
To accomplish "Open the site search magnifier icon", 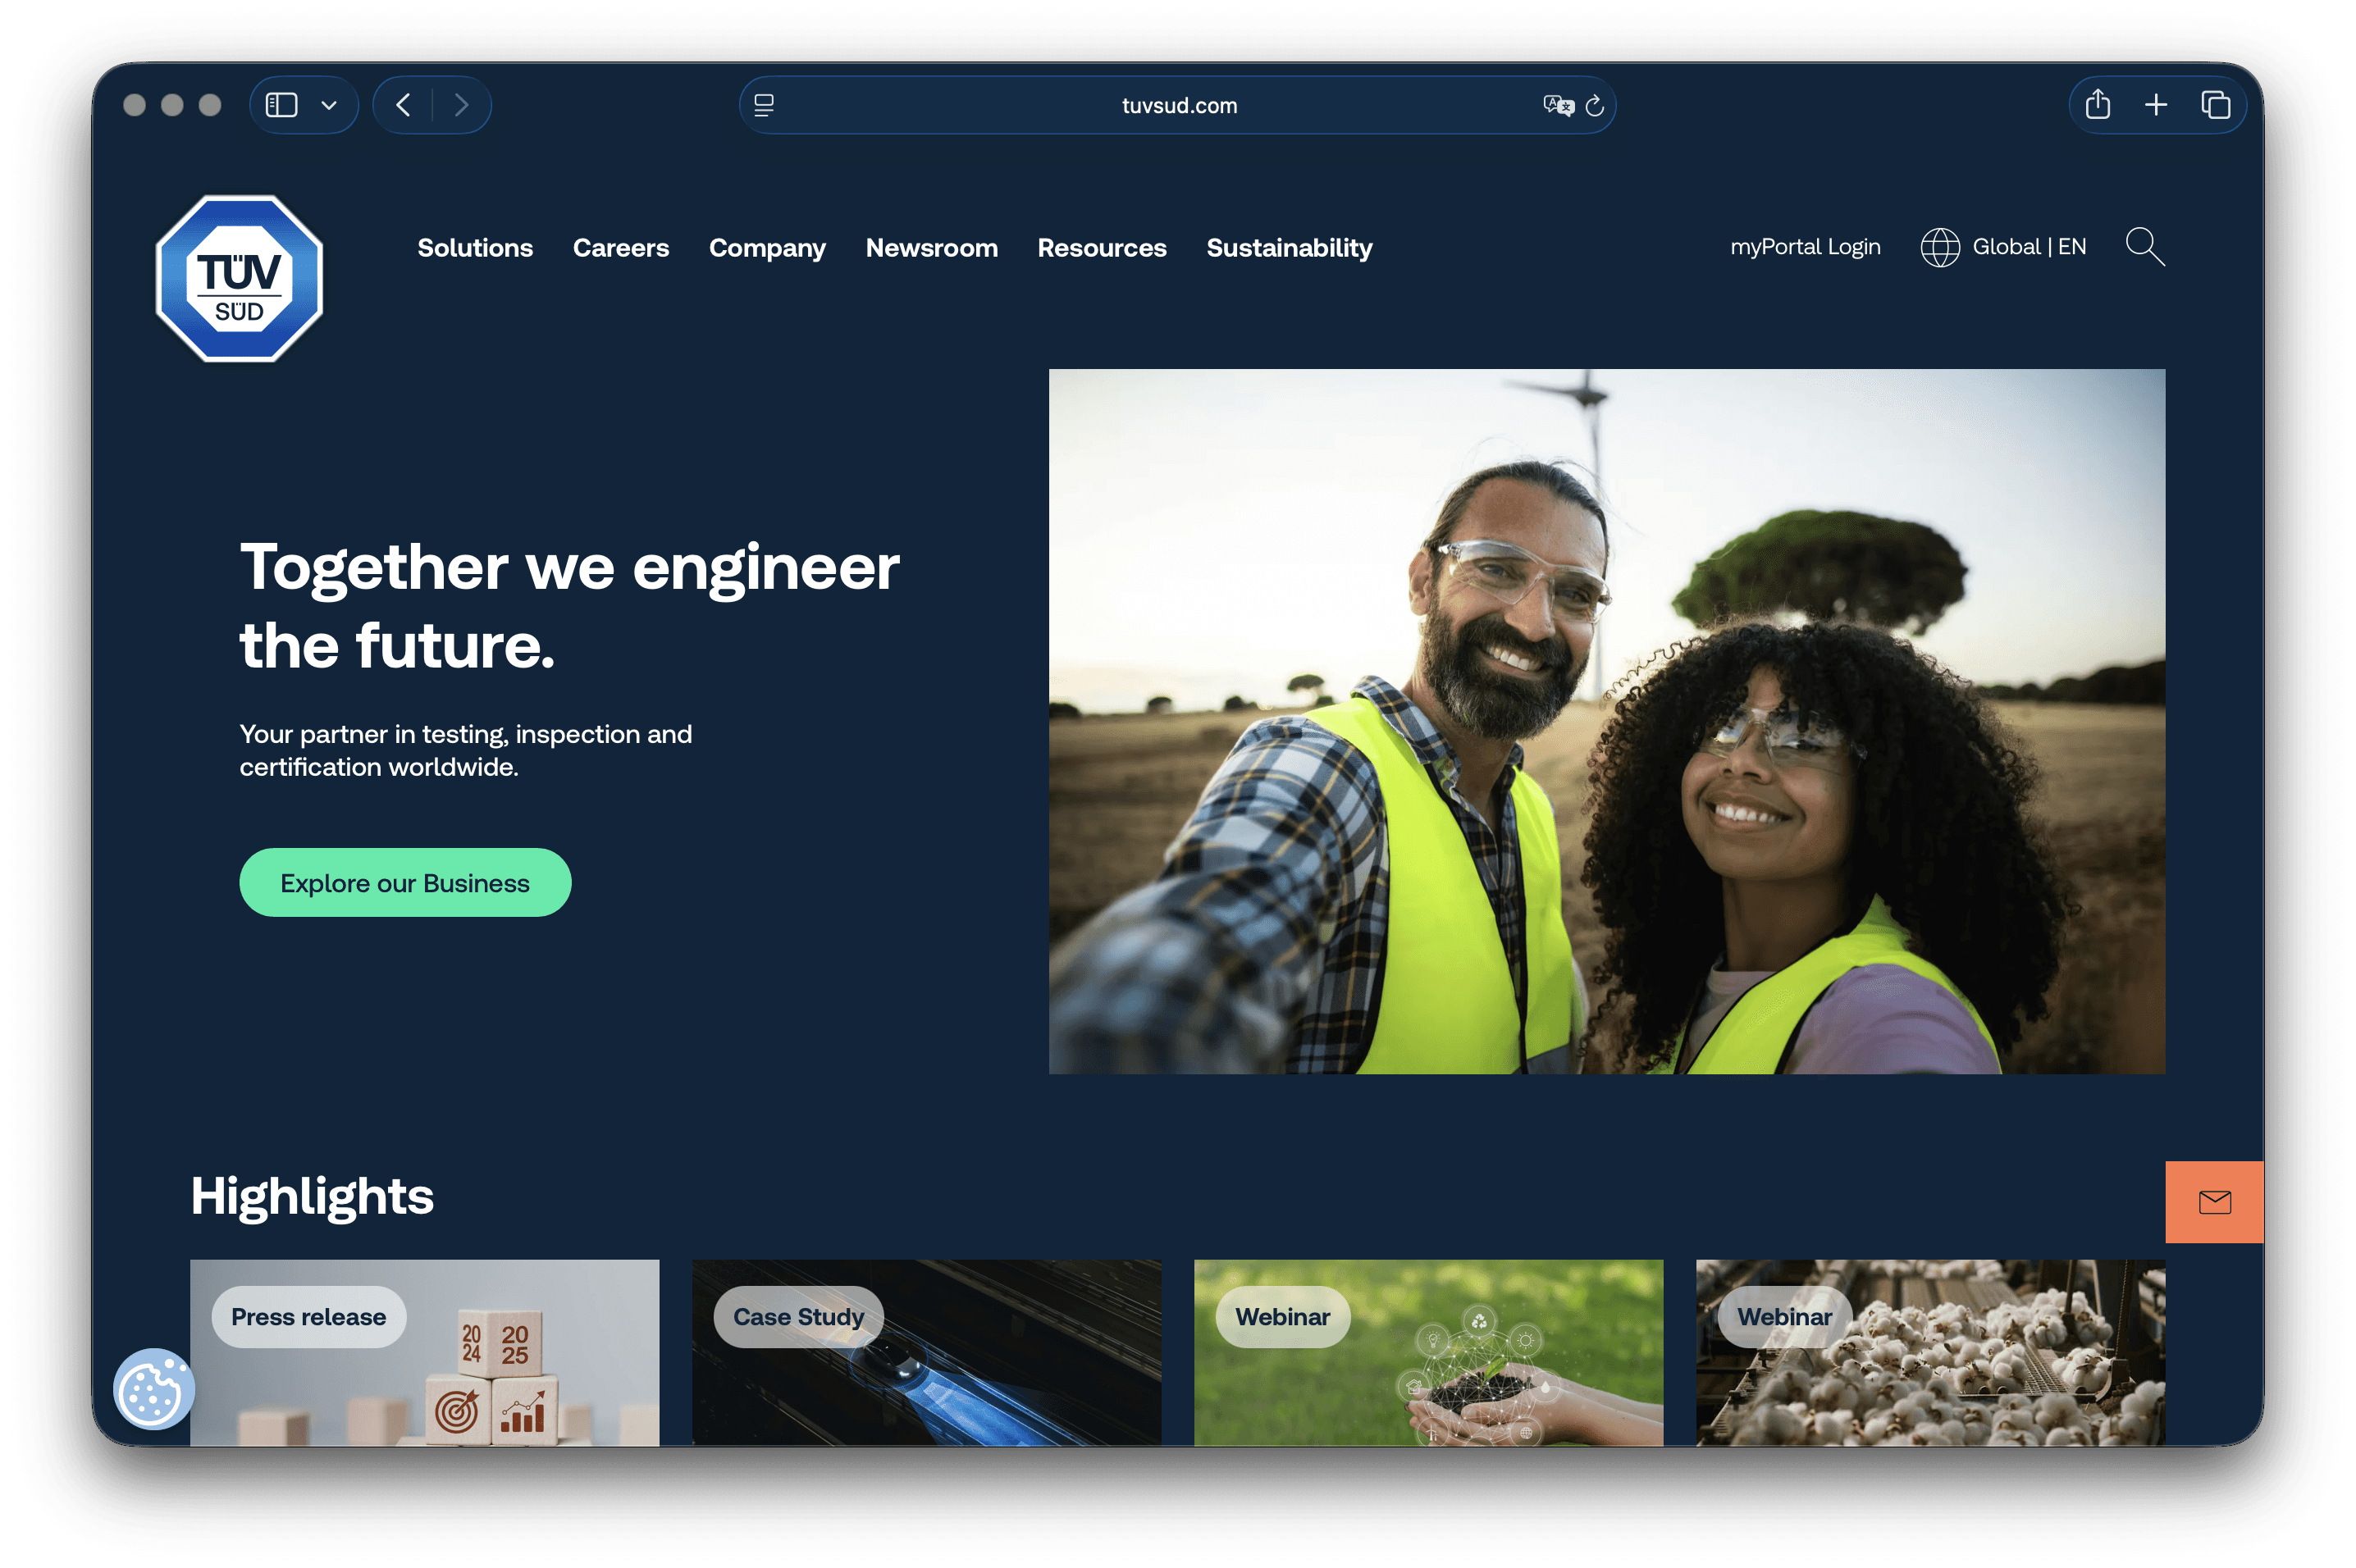I will click(x=2144, y=247).
